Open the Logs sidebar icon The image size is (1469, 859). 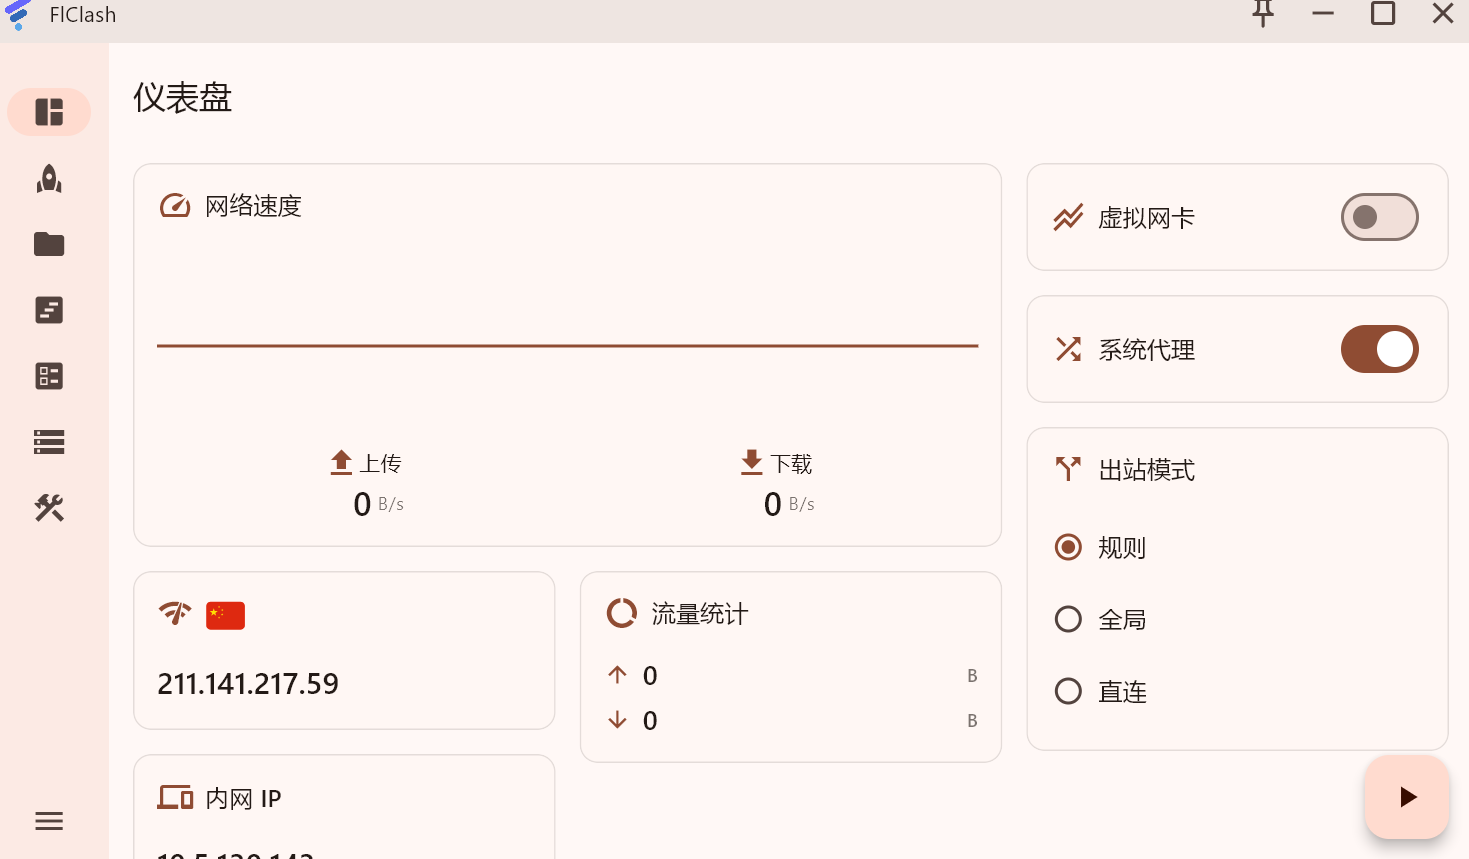point(49,310)
